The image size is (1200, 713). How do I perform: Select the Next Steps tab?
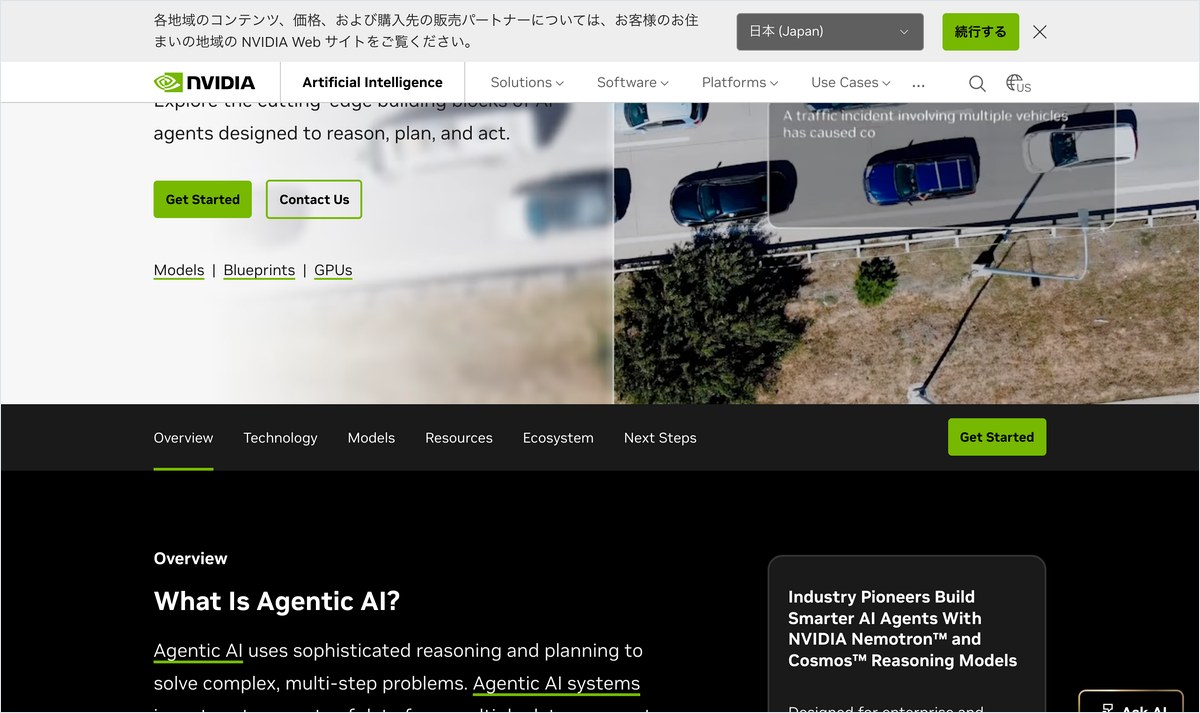(660, 438)
